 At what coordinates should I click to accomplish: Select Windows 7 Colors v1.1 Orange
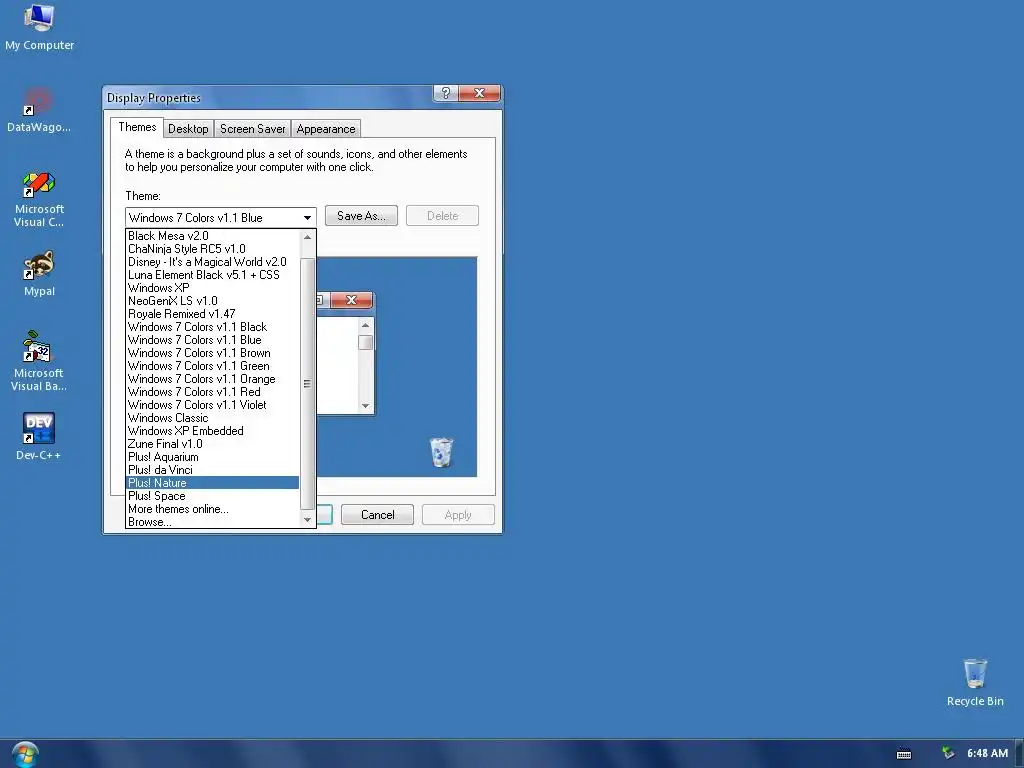click(212, 379)
